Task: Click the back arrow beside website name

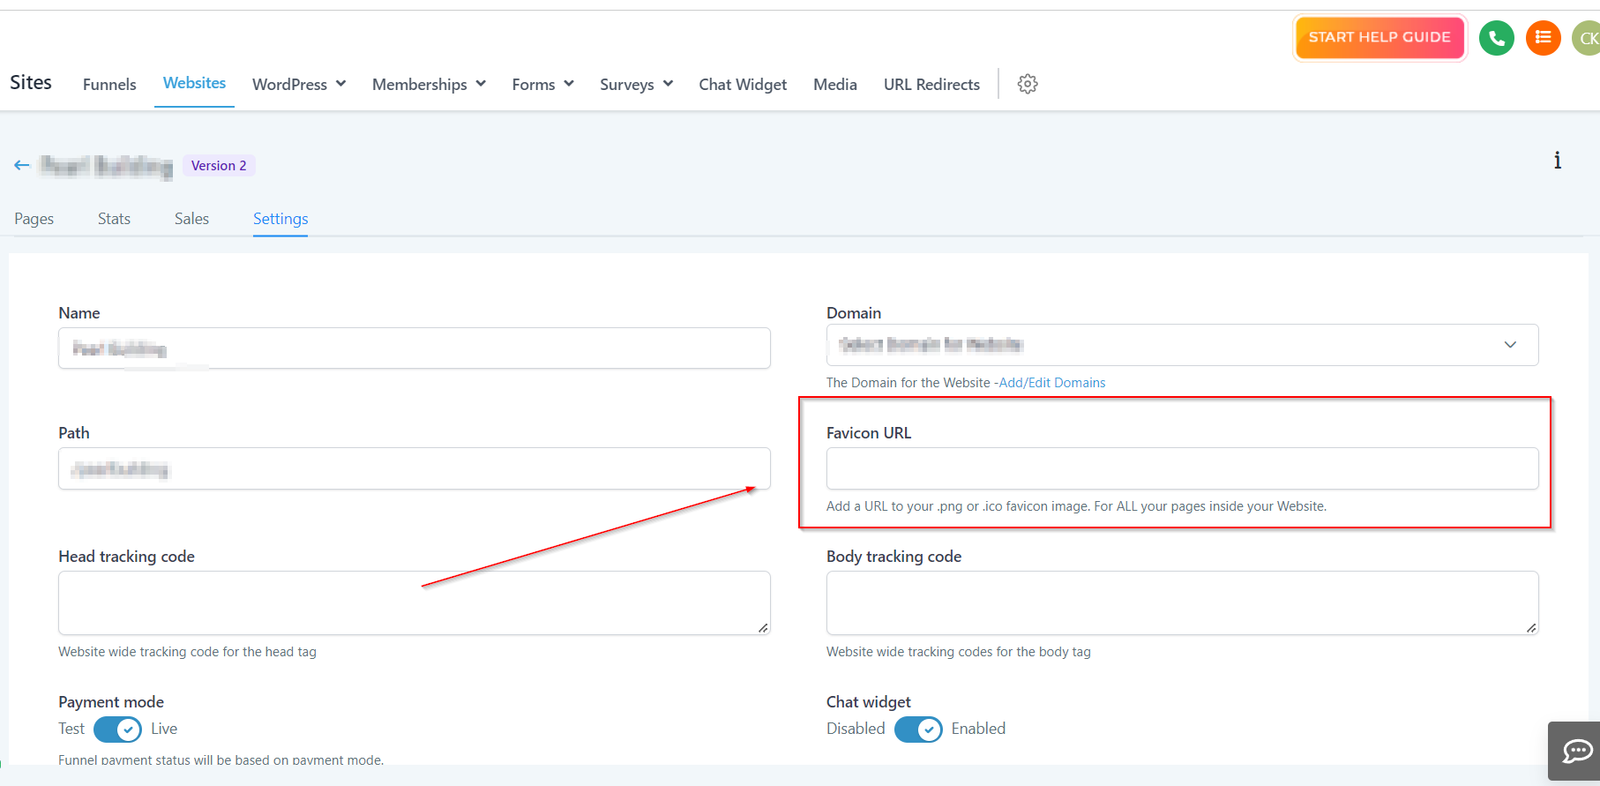Action: 22,165
